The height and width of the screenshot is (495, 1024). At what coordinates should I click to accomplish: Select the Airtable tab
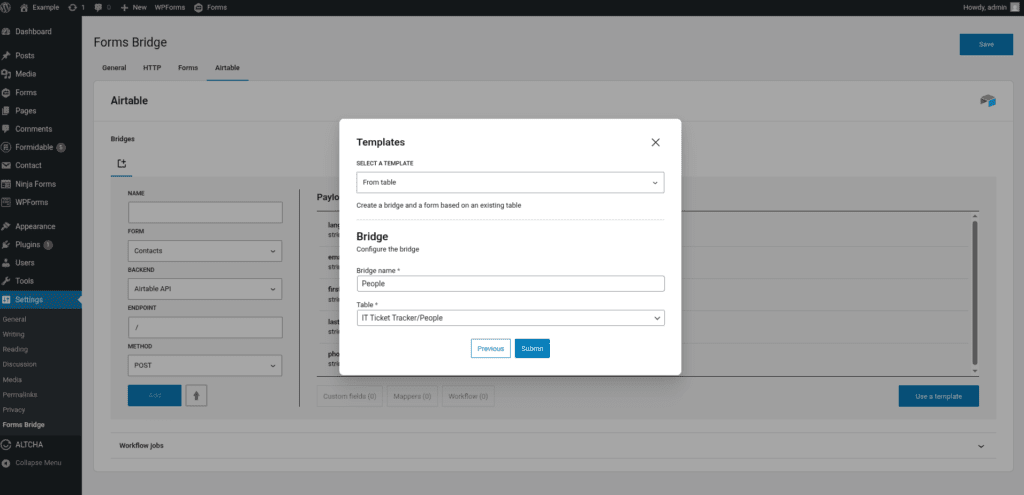point(227,67)
